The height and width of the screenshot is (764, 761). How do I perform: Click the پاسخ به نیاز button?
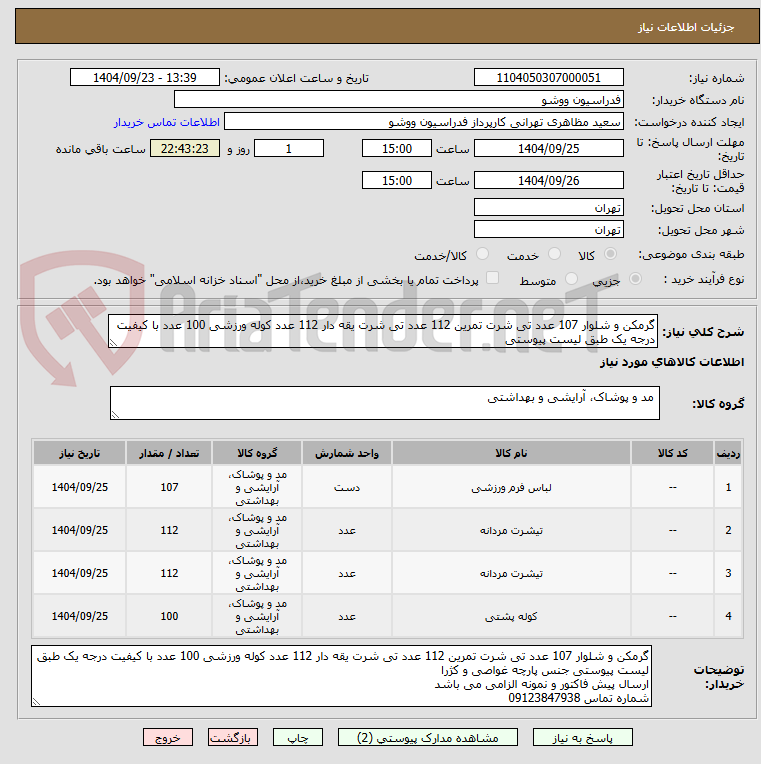click(582, 737)
